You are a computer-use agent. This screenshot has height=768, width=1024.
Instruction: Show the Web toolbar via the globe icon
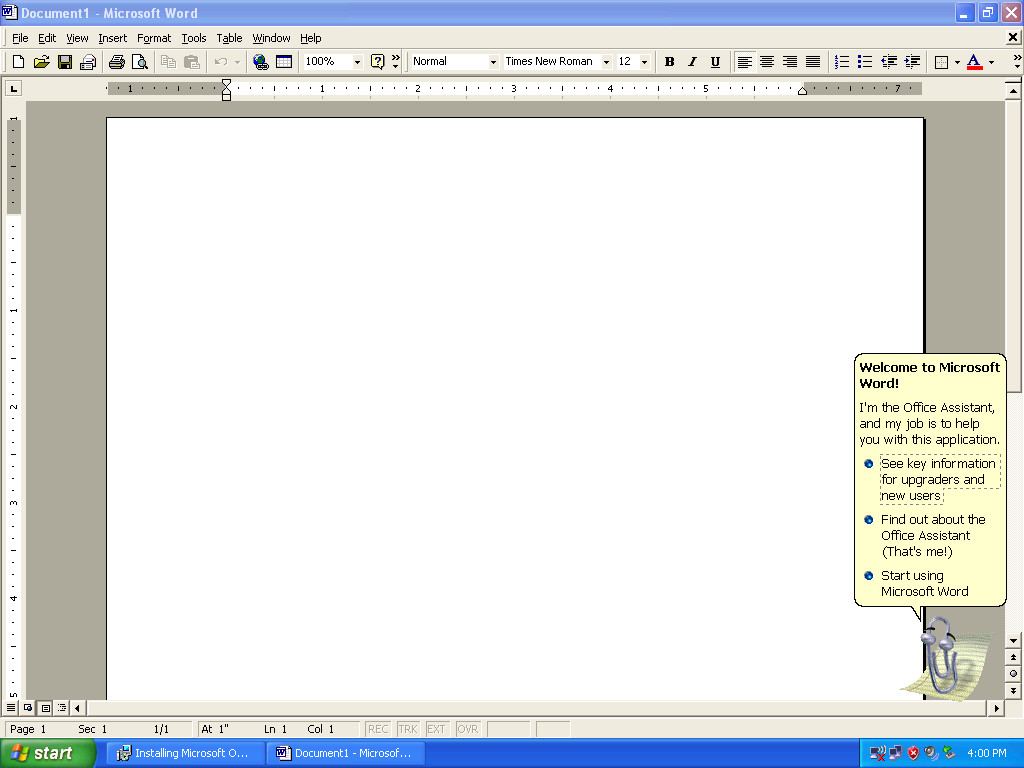pyautogui.click(x=261, y=61)
